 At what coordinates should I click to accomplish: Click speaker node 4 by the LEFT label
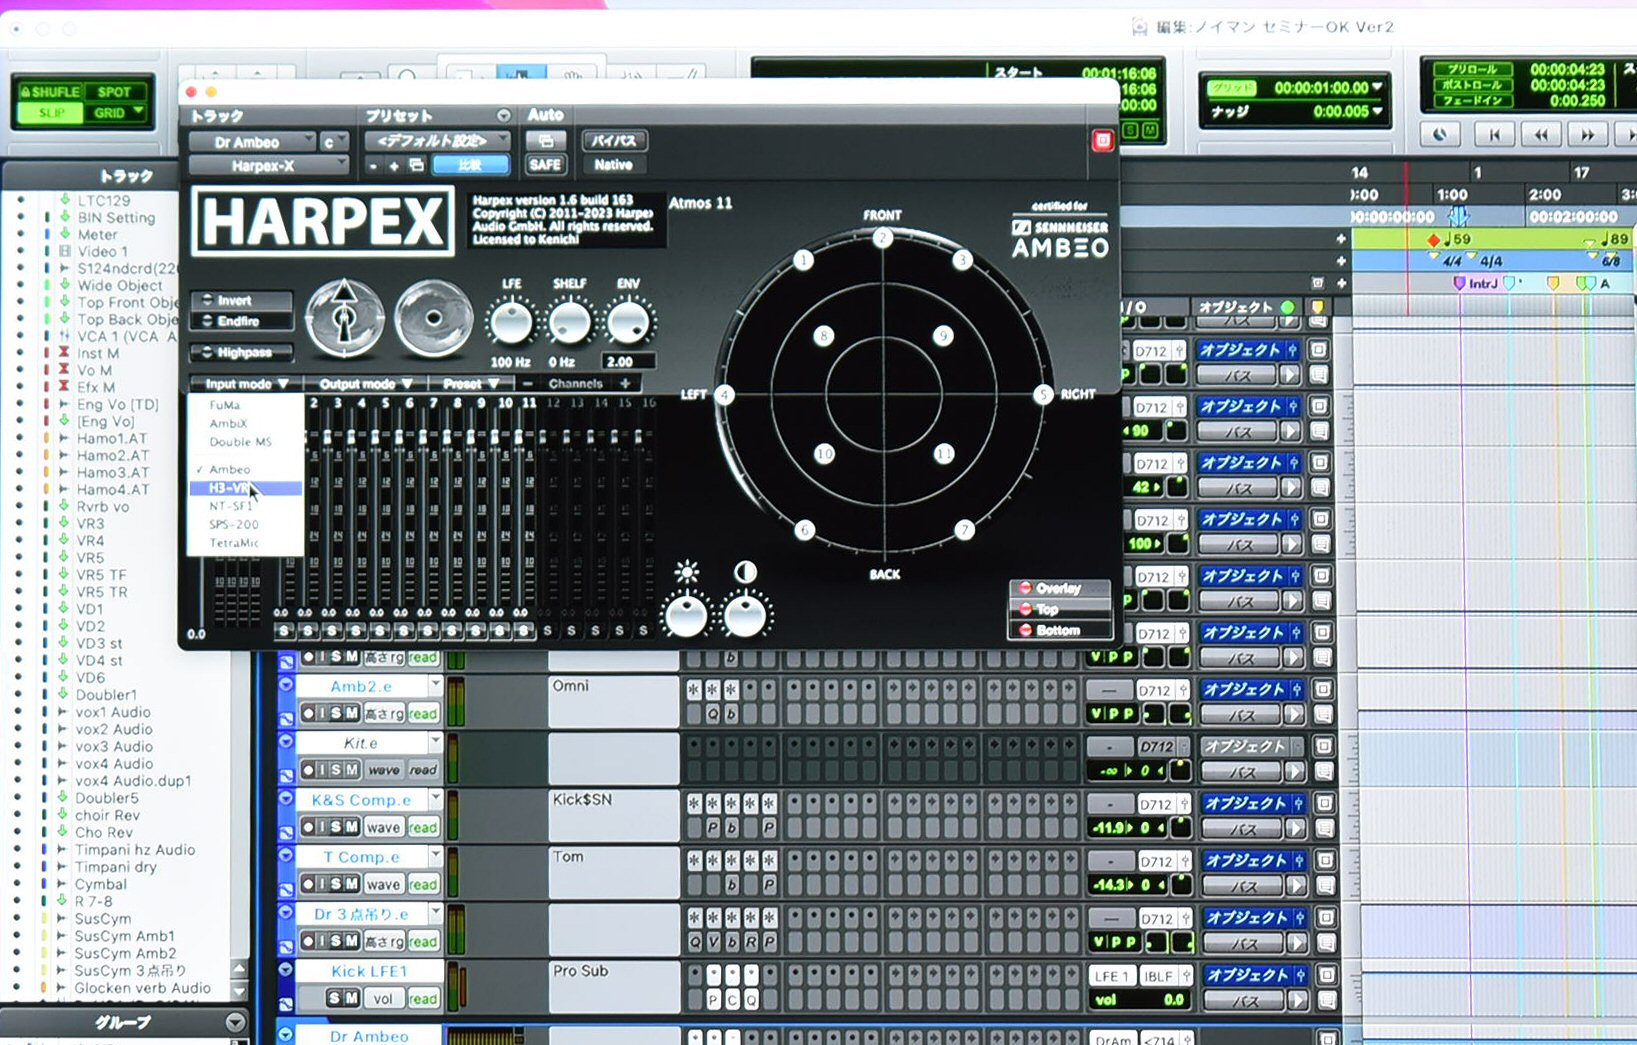[724, 395]
